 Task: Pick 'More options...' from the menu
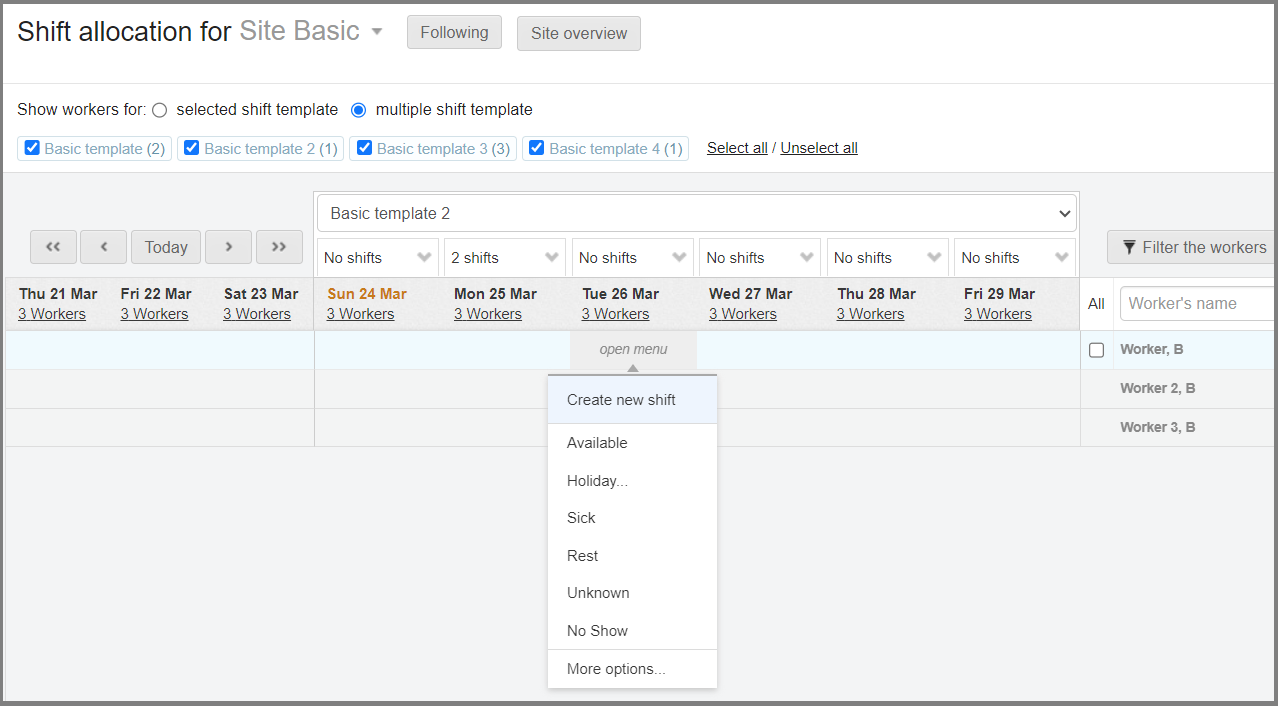pyautogui.click(x=616, y=669)
